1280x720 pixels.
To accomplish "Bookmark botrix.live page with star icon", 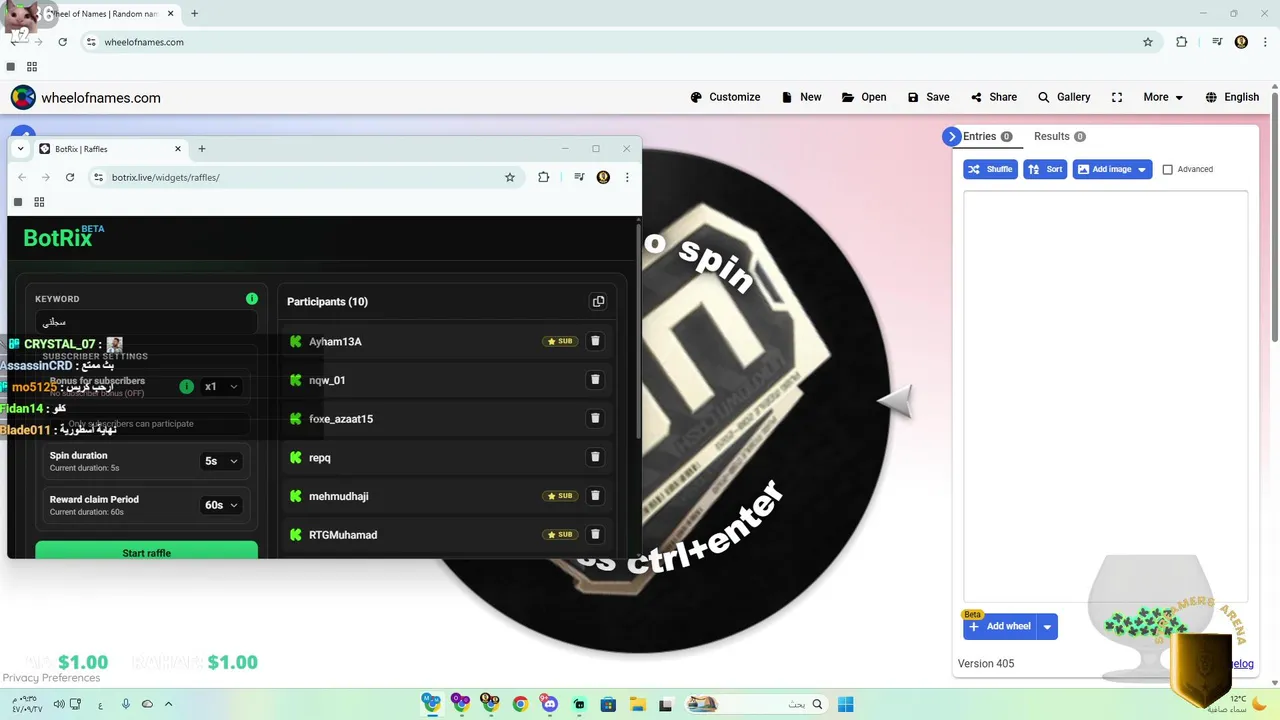I will point(510,177).
